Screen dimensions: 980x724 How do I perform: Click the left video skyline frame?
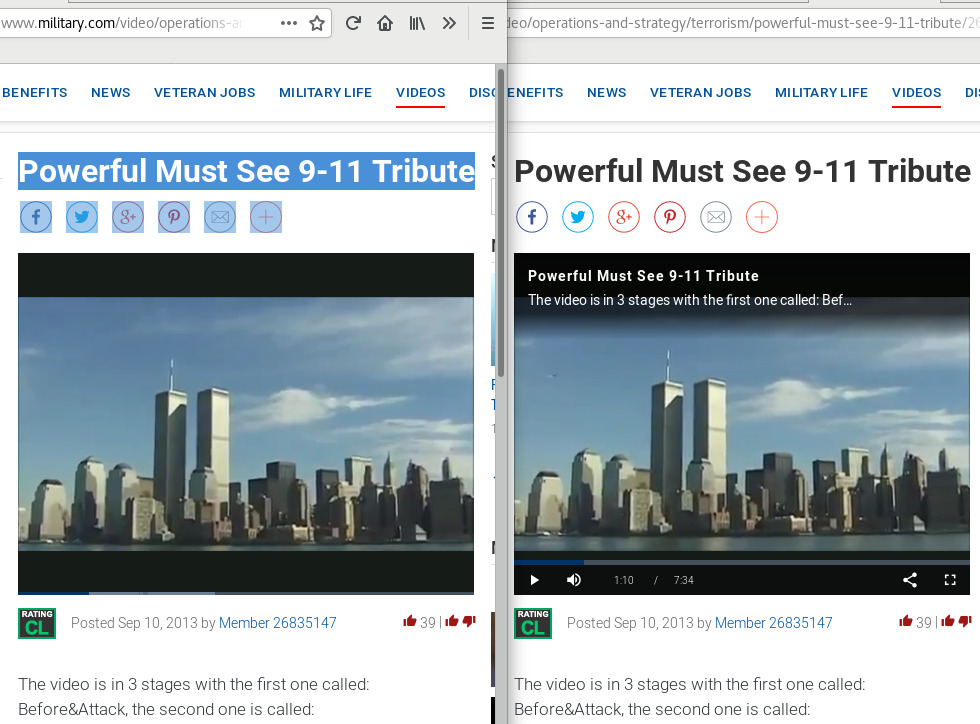246,424
